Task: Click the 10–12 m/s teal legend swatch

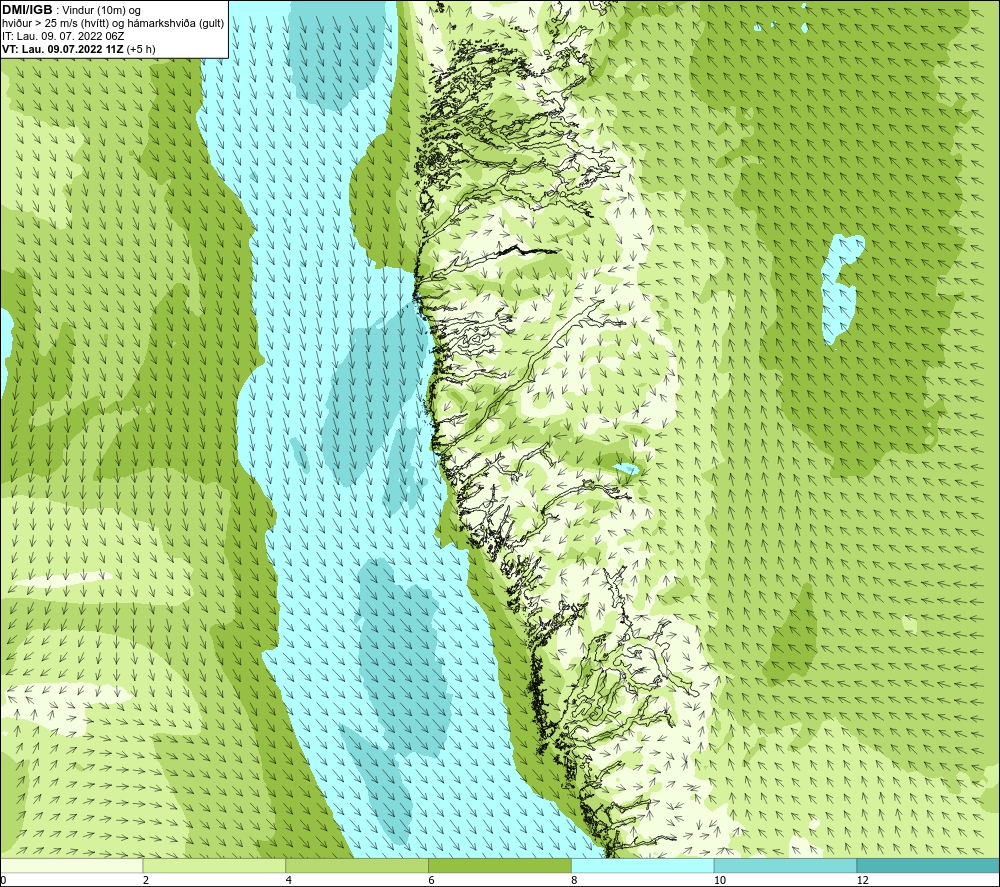Action: (x=786, y=866)
